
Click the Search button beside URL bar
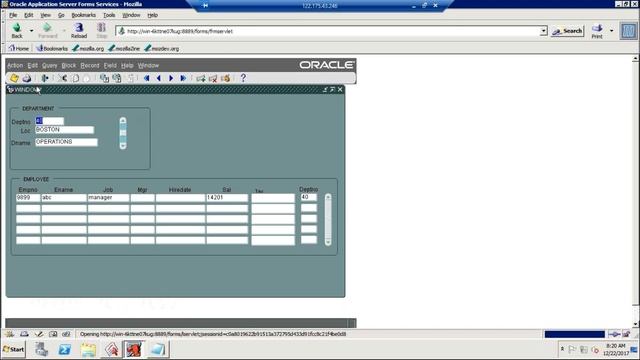tap(567, 31)
